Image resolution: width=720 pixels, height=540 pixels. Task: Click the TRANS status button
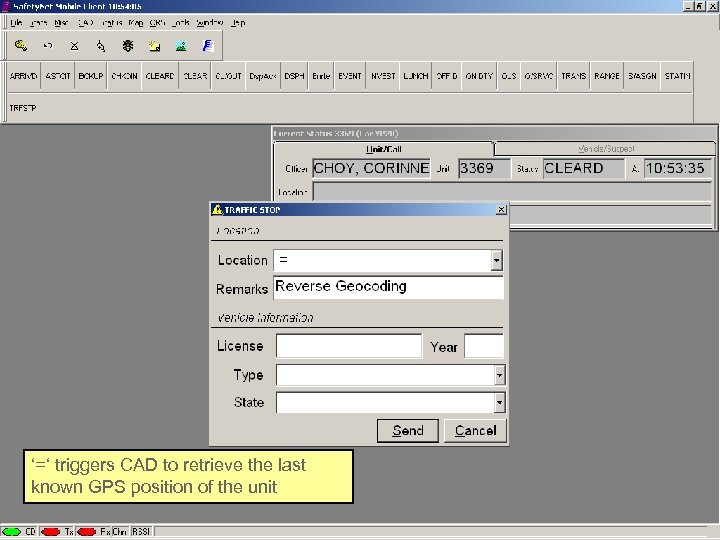point(574,76)
